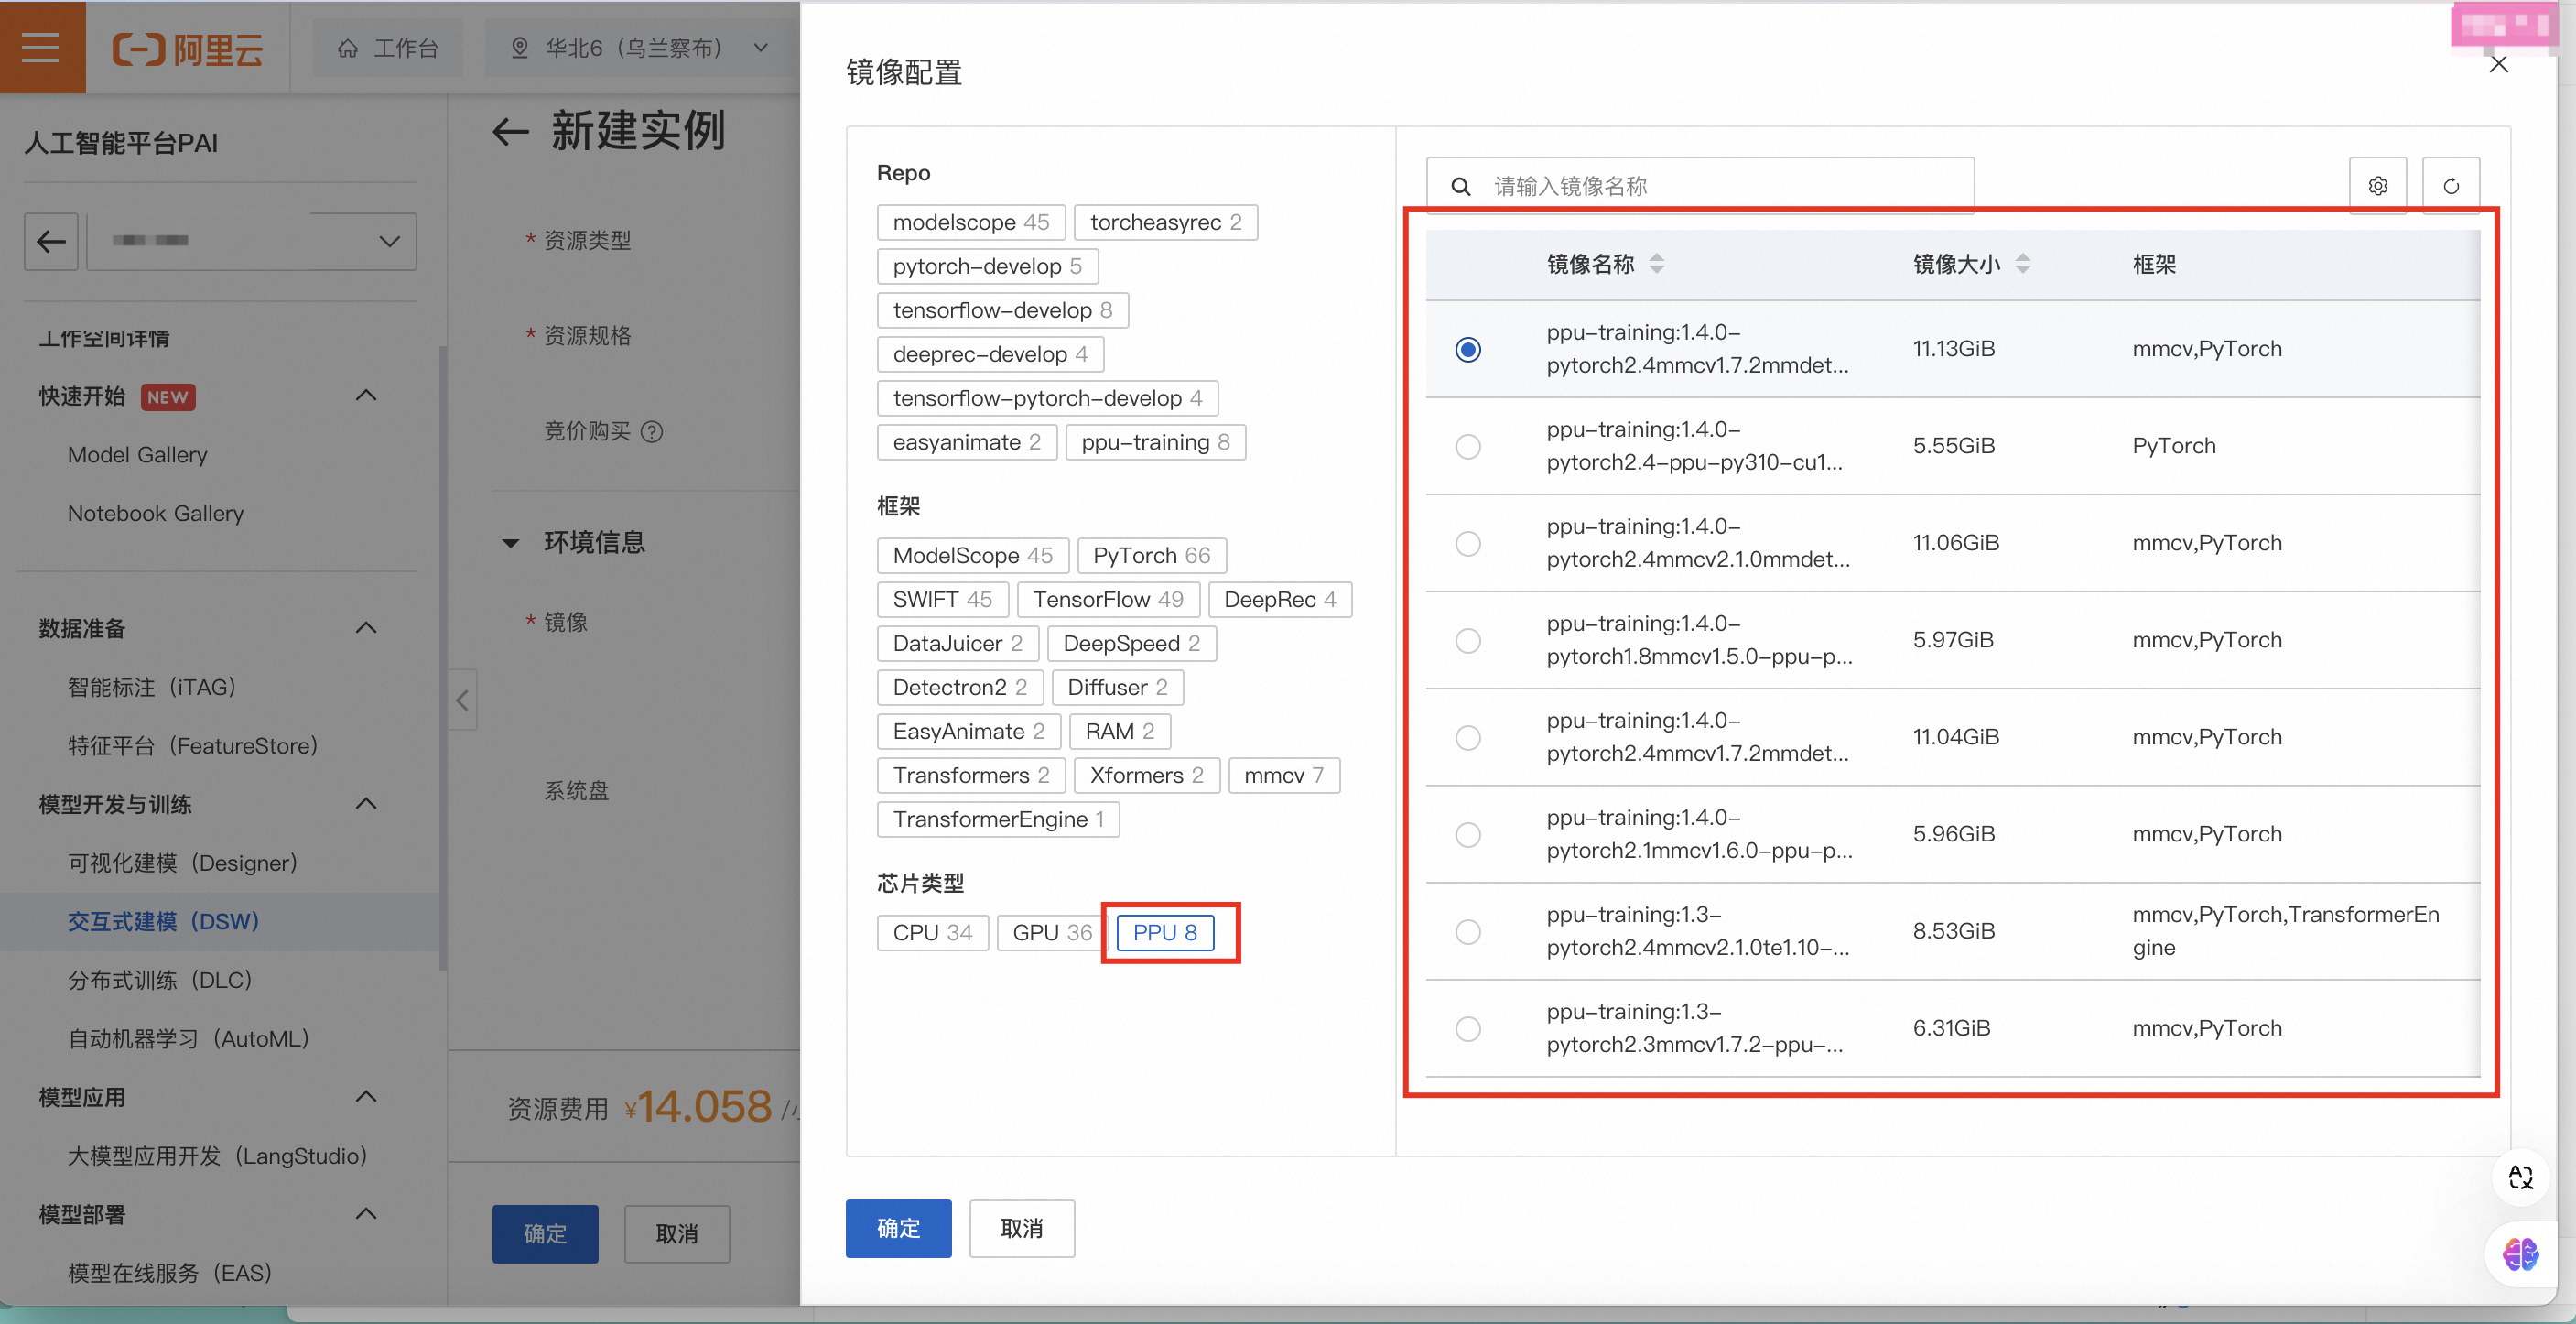Click the back arrow next to 新建实例
This screenshot has height=1324, width=2576.
[510, 132]
